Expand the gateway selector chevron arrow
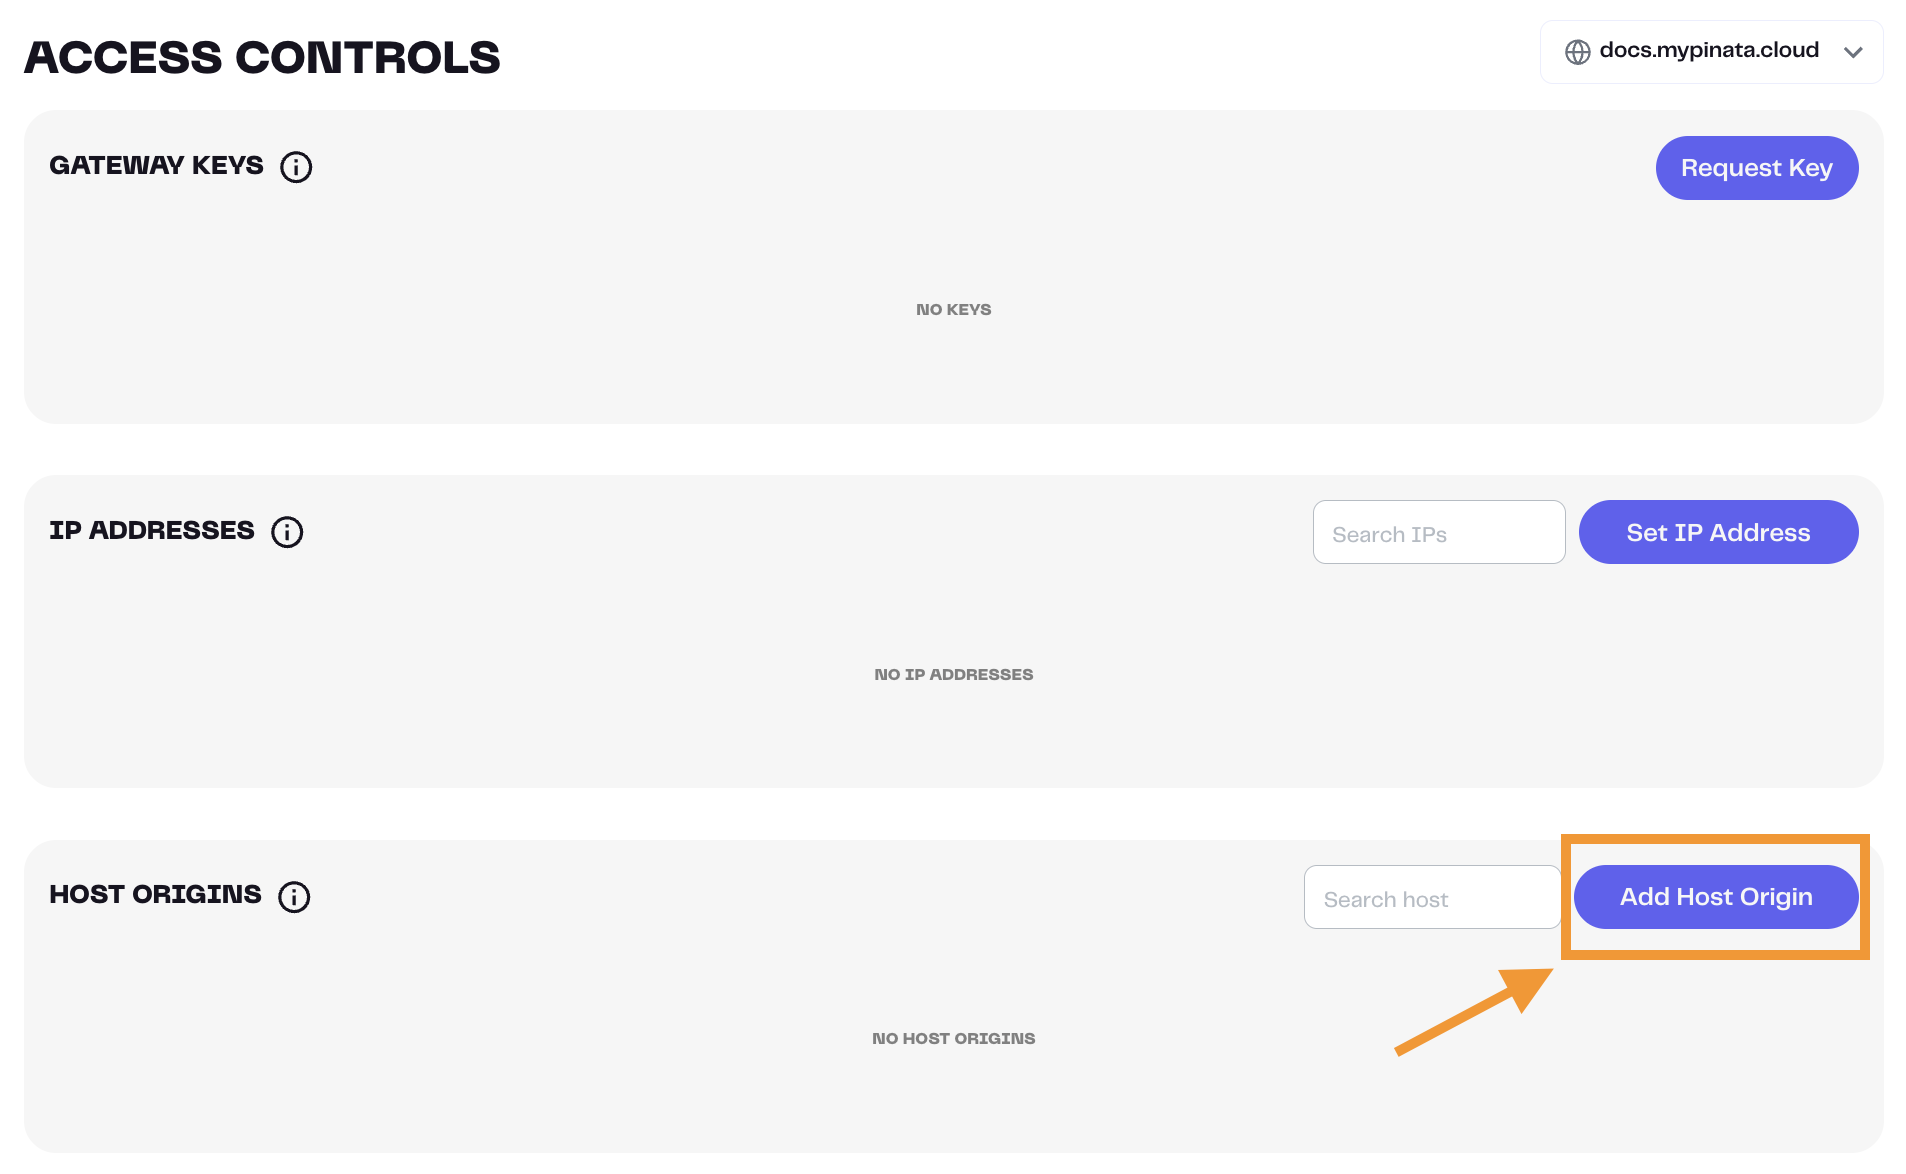 pyautogui.click(x=1853, y=52)
